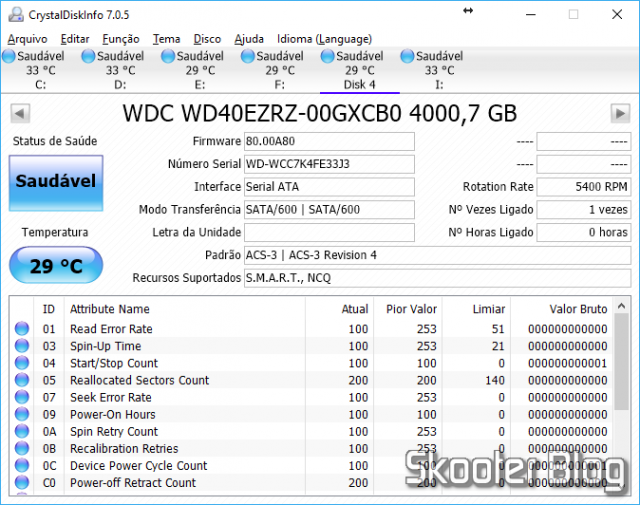Click status icon of Read Error Rate row

(22, 329)
